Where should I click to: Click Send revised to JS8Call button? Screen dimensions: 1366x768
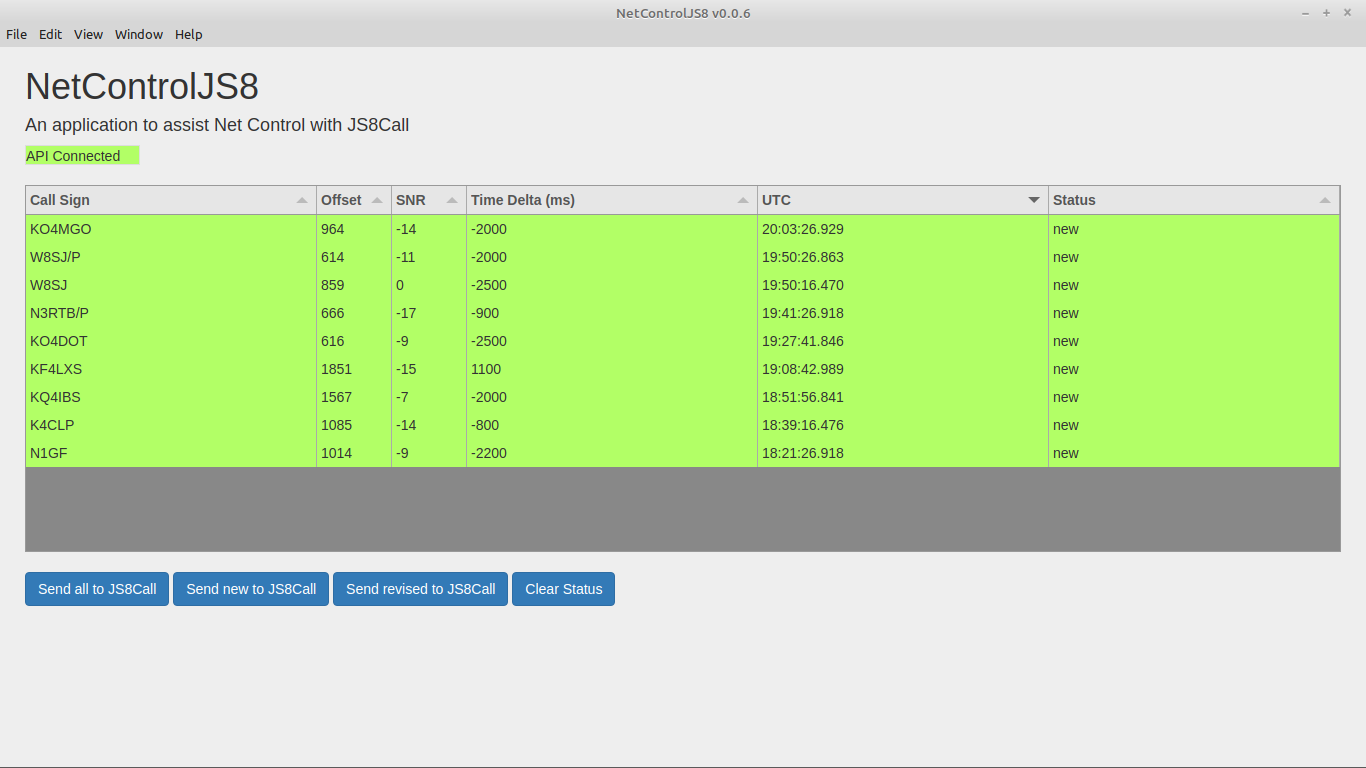(x=420, y=589)
